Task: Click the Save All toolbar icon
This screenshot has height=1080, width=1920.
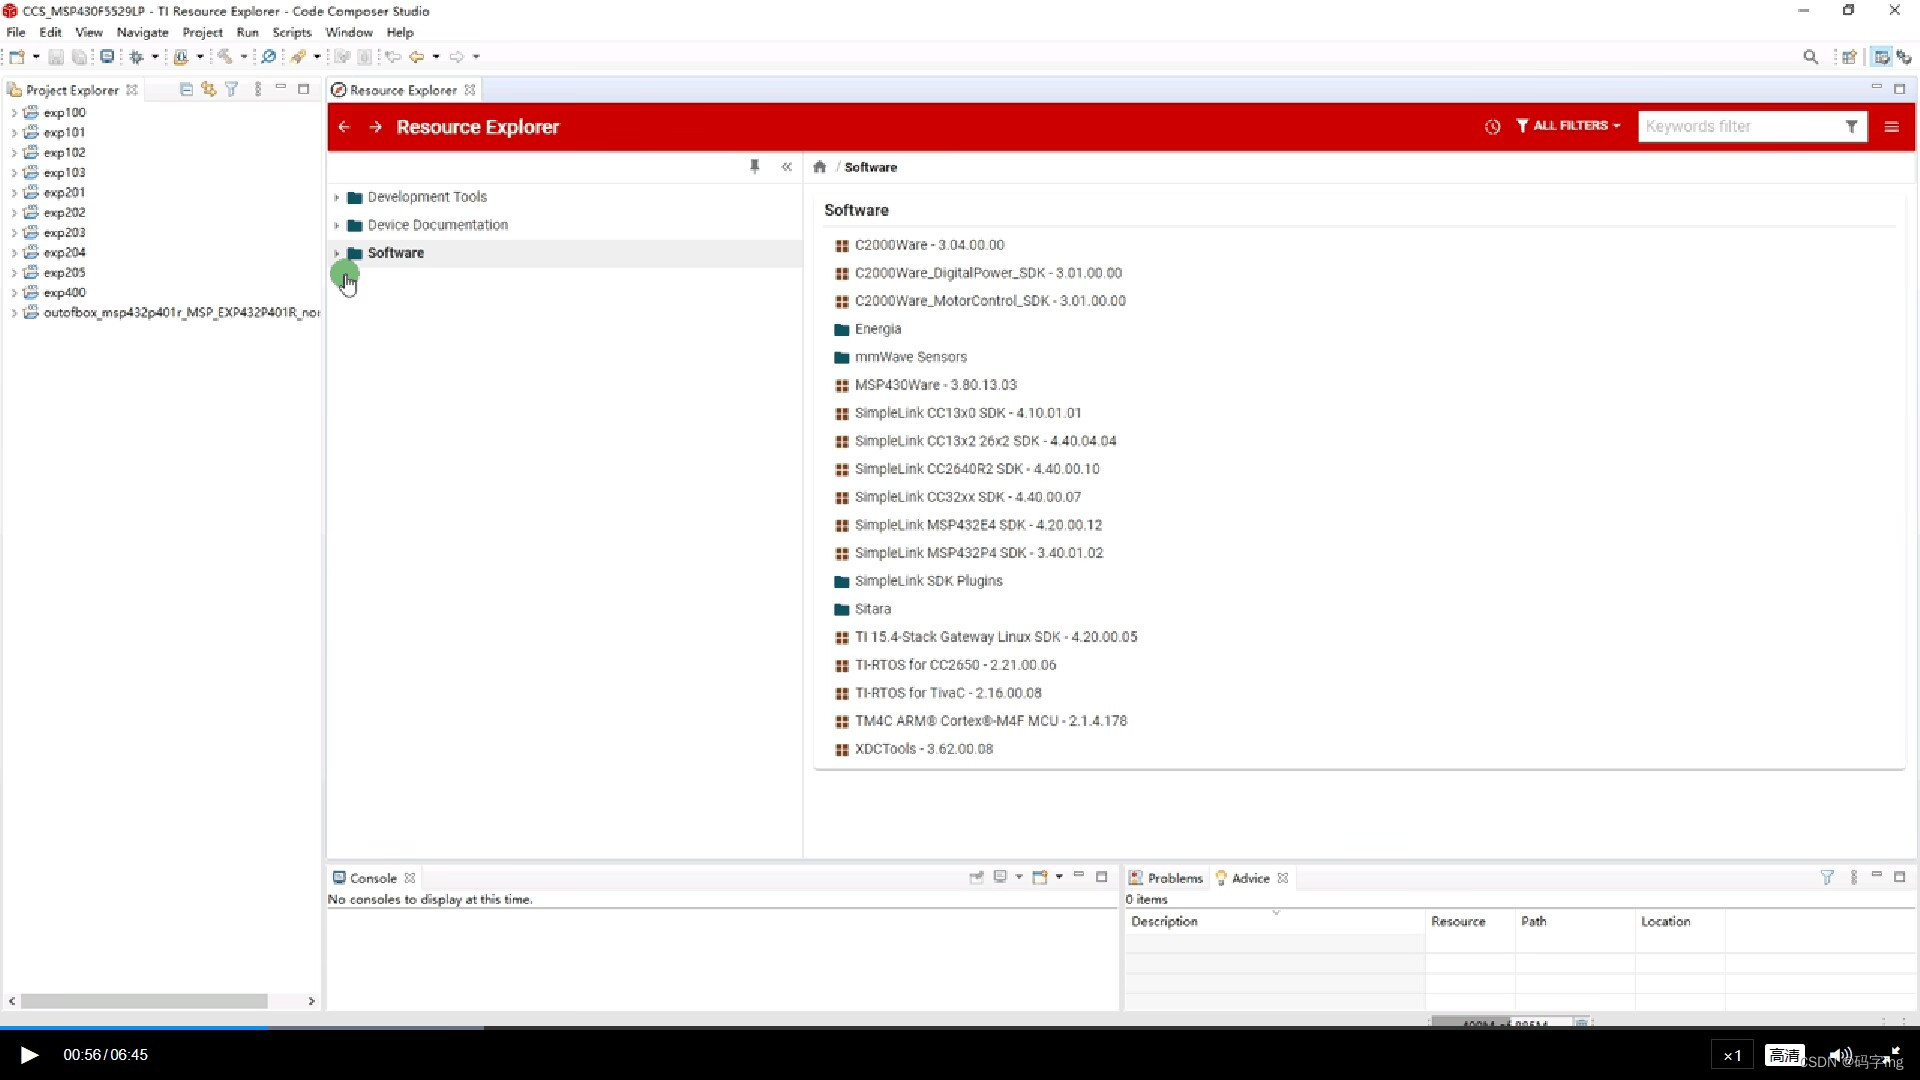Action: (79, 57)
